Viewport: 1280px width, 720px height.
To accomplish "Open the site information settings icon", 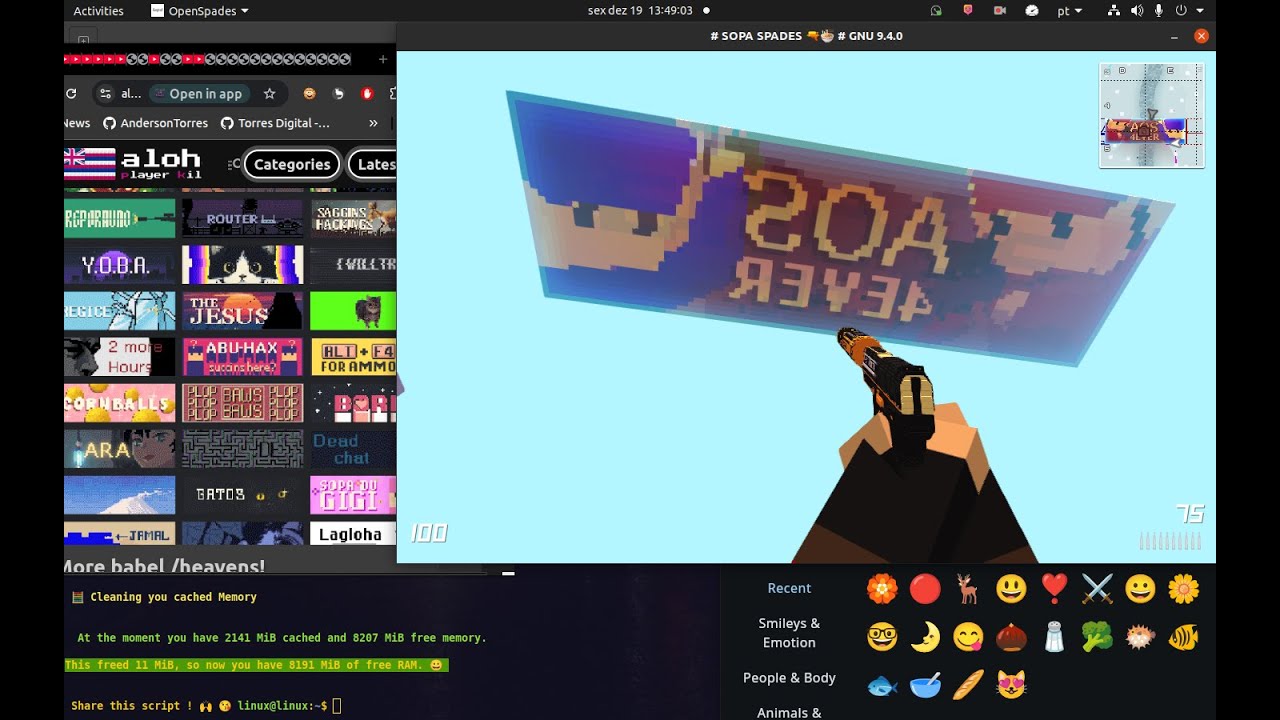I will point(106,94).
